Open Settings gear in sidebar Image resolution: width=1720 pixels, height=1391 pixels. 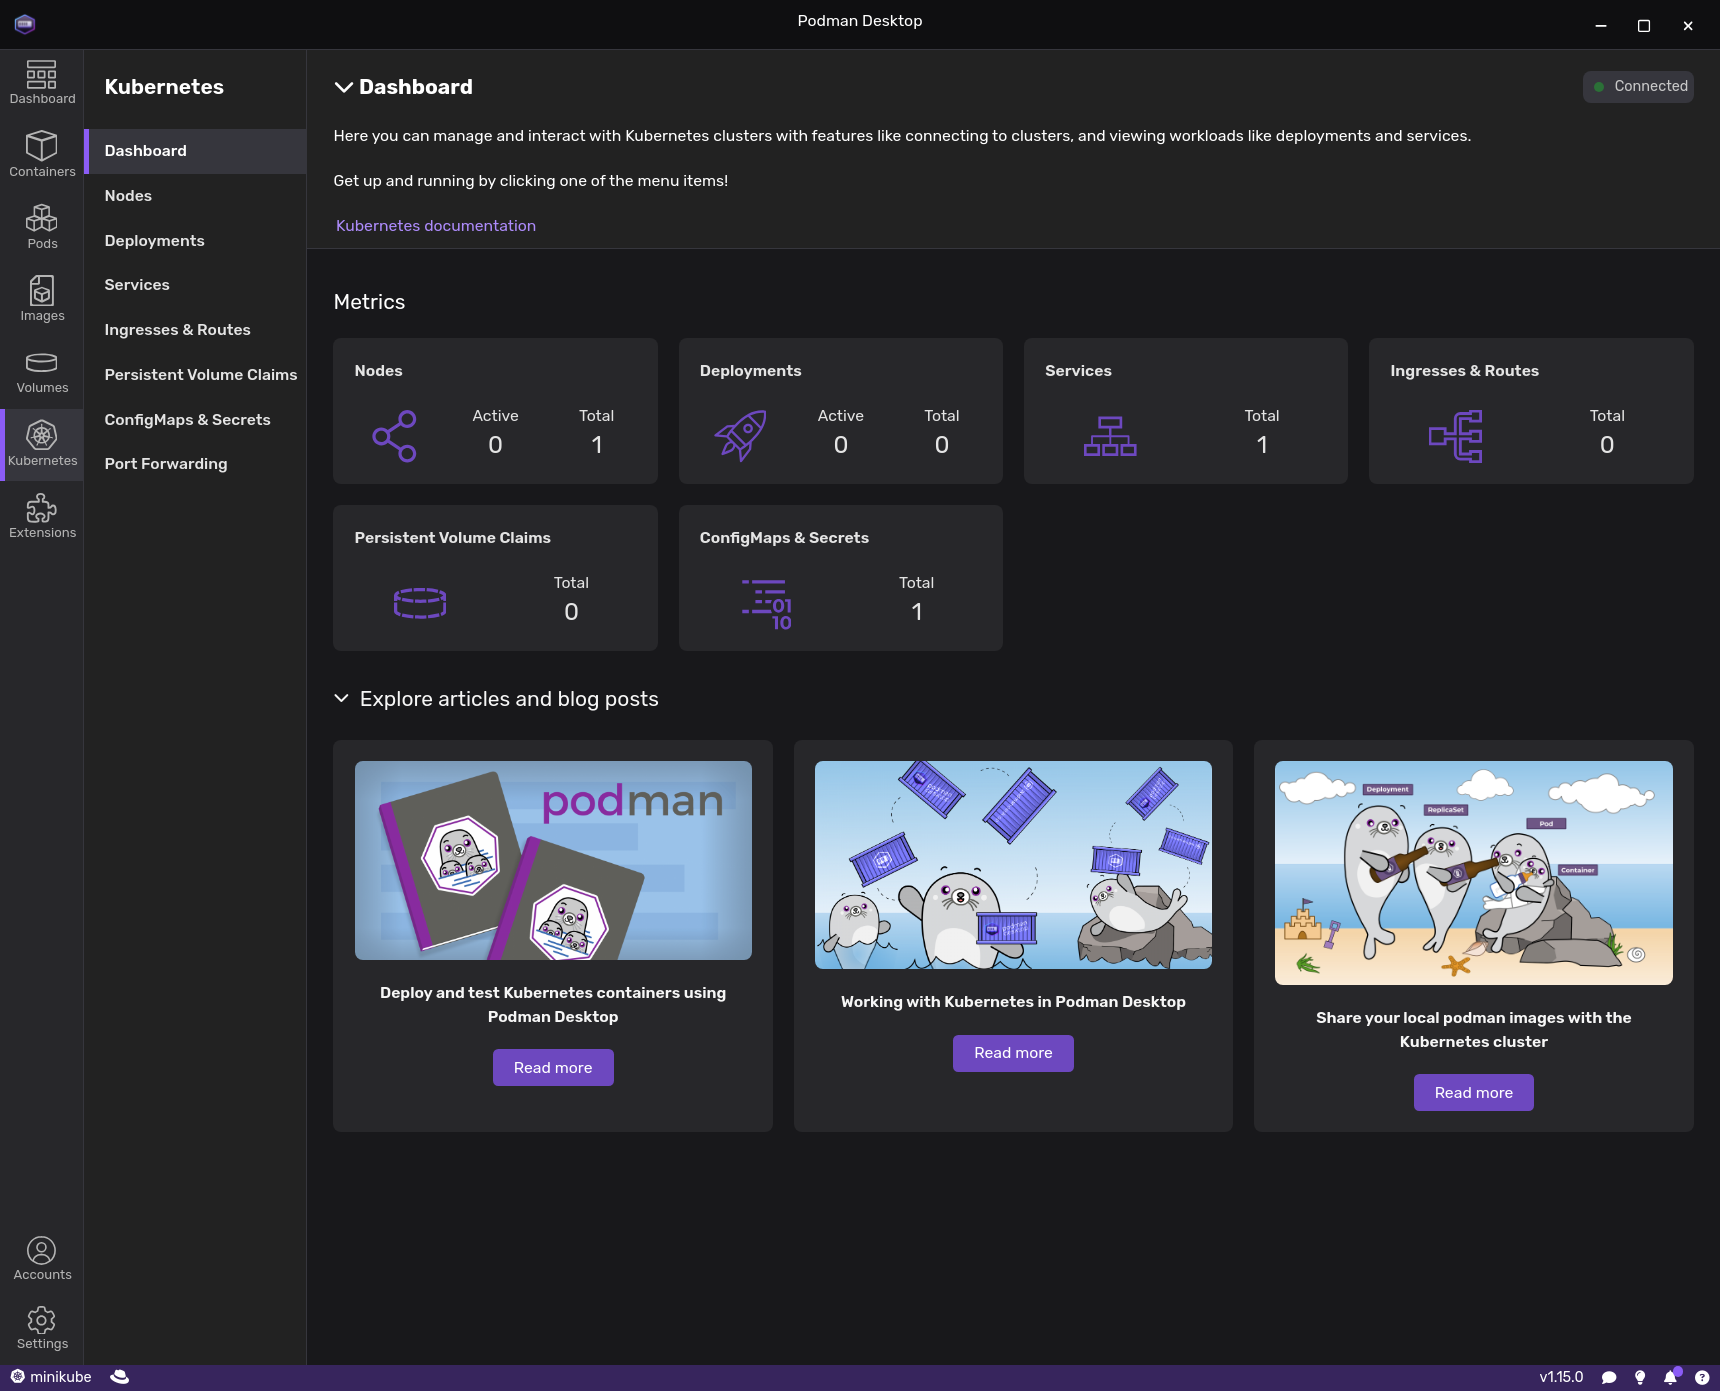tap(42, 1328)
